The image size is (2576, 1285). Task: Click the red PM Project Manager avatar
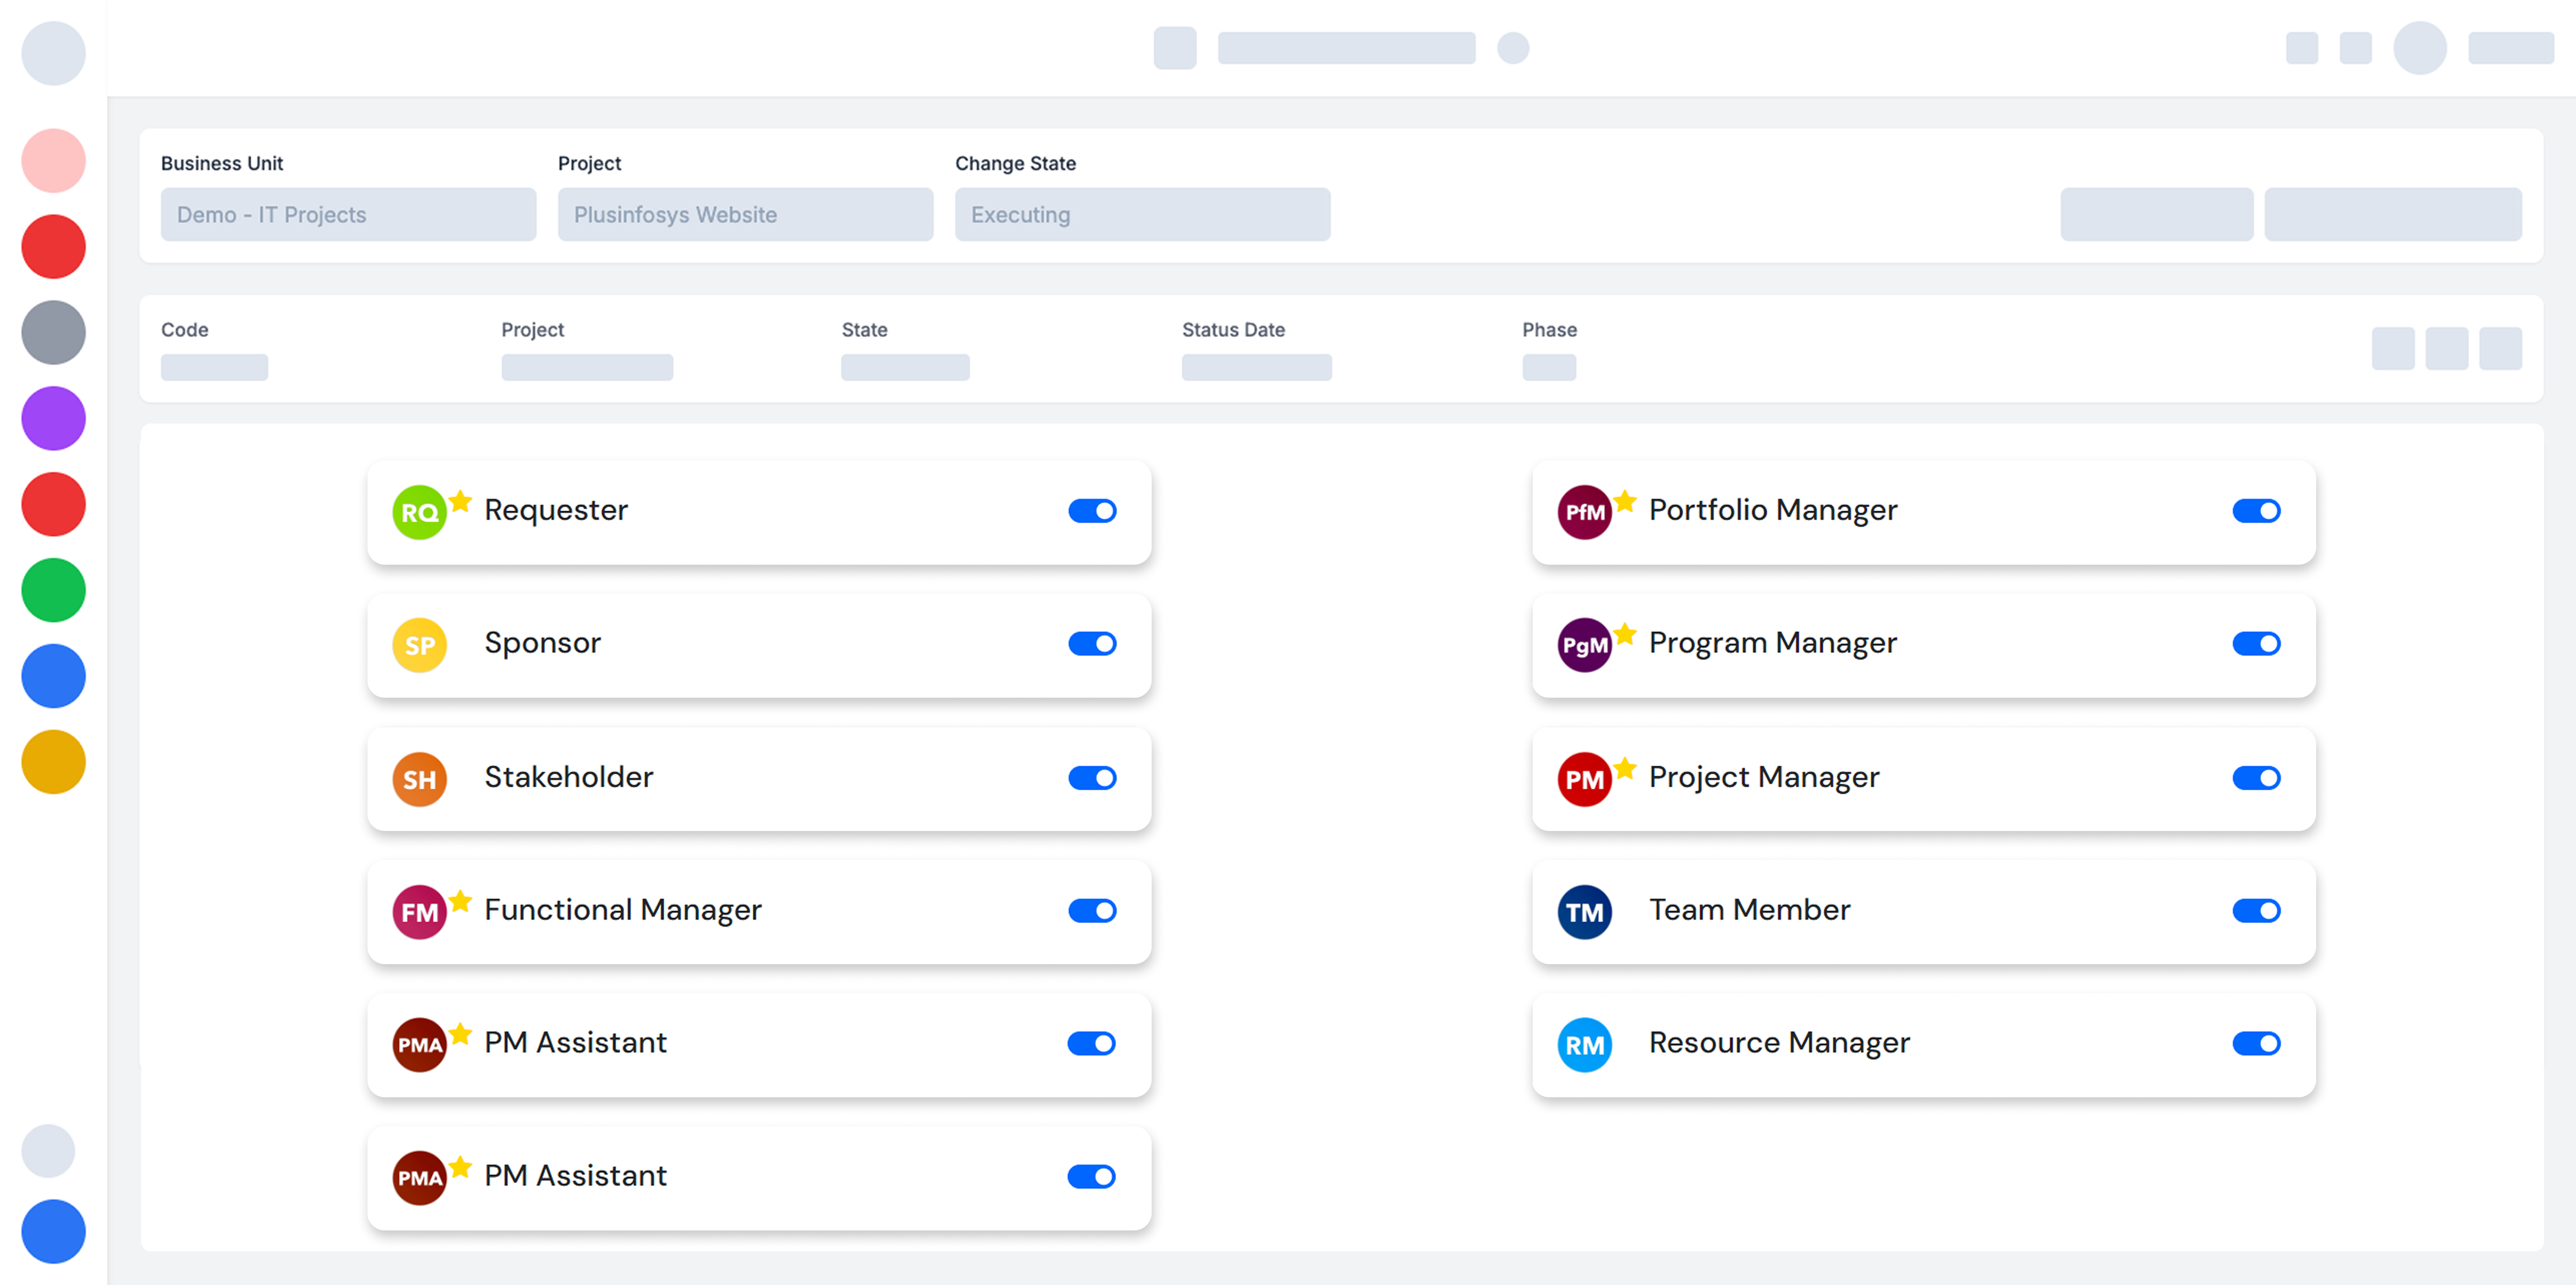1584,779
